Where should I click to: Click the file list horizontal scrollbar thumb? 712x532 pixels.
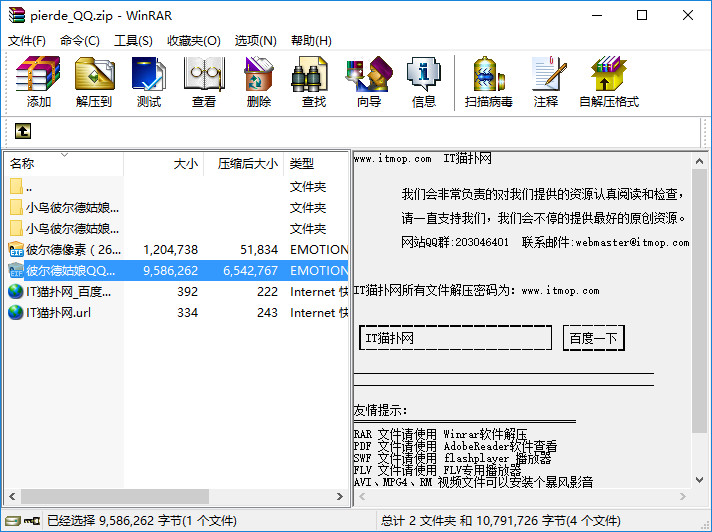pos(115,496)
